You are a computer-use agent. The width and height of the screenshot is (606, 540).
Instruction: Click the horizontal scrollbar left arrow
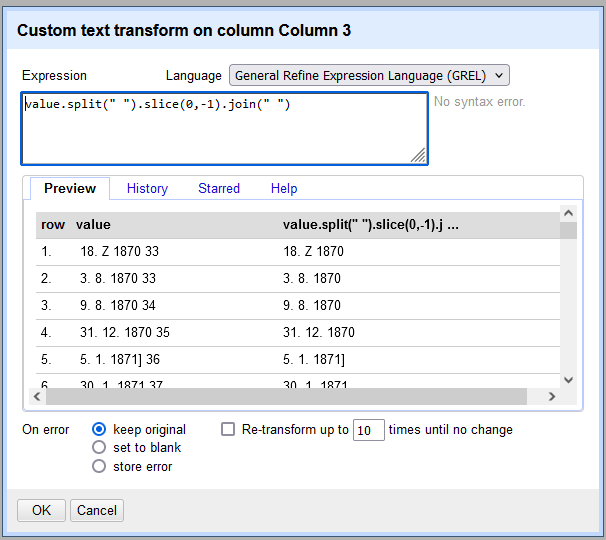coord(41,397)
